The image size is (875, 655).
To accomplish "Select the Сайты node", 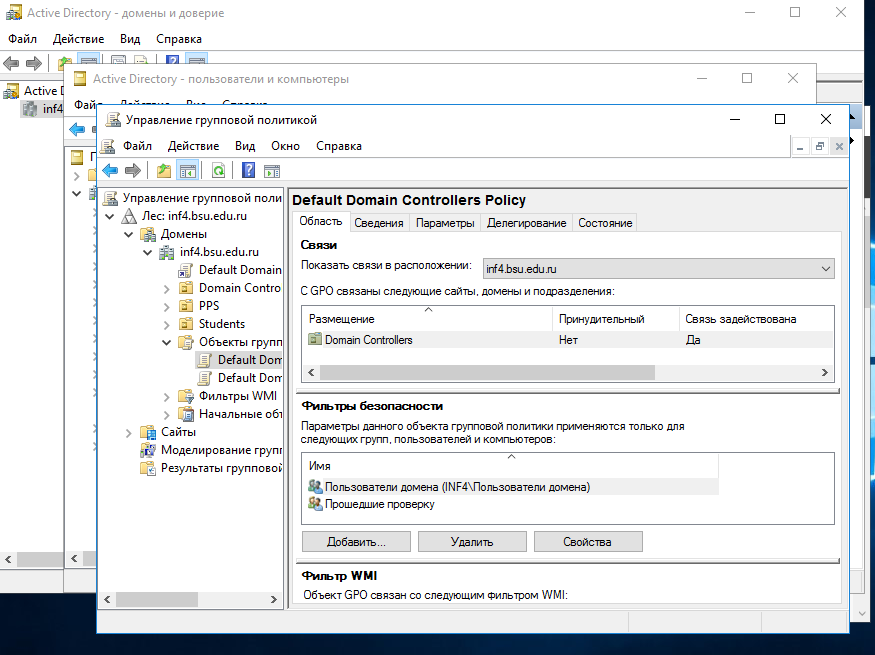I will pyautogui.click(x=178, y=432).
